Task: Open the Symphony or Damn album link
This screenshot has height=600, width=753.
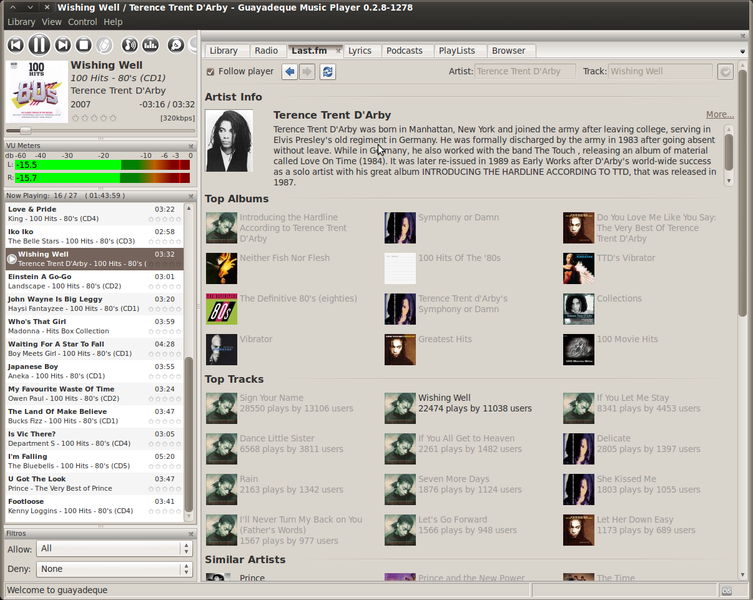Action: click(x=459, y=217)
